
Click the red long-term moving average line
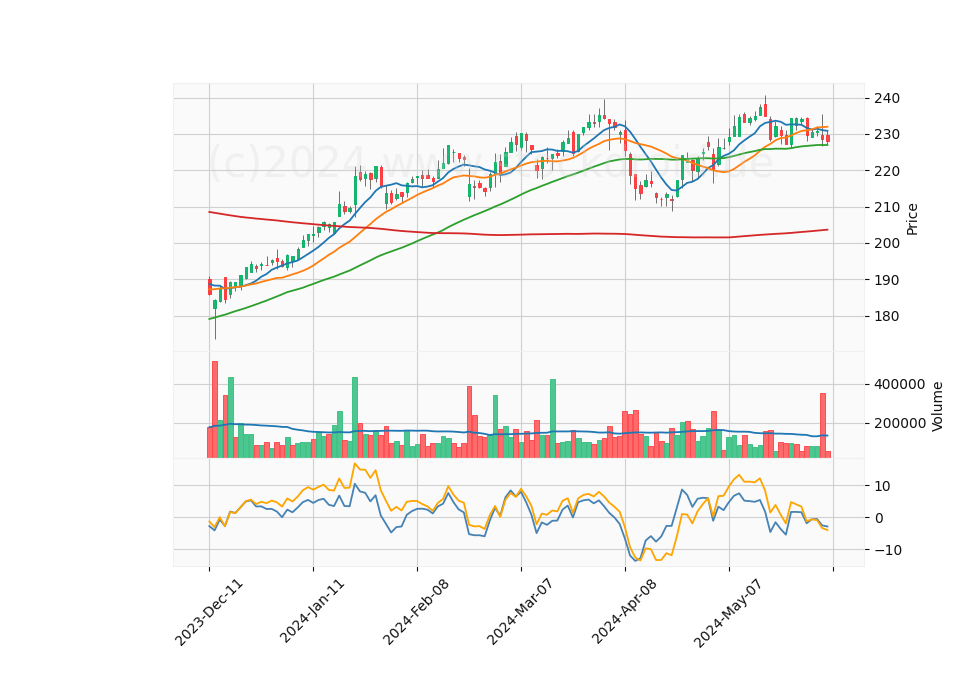(520, 234)
